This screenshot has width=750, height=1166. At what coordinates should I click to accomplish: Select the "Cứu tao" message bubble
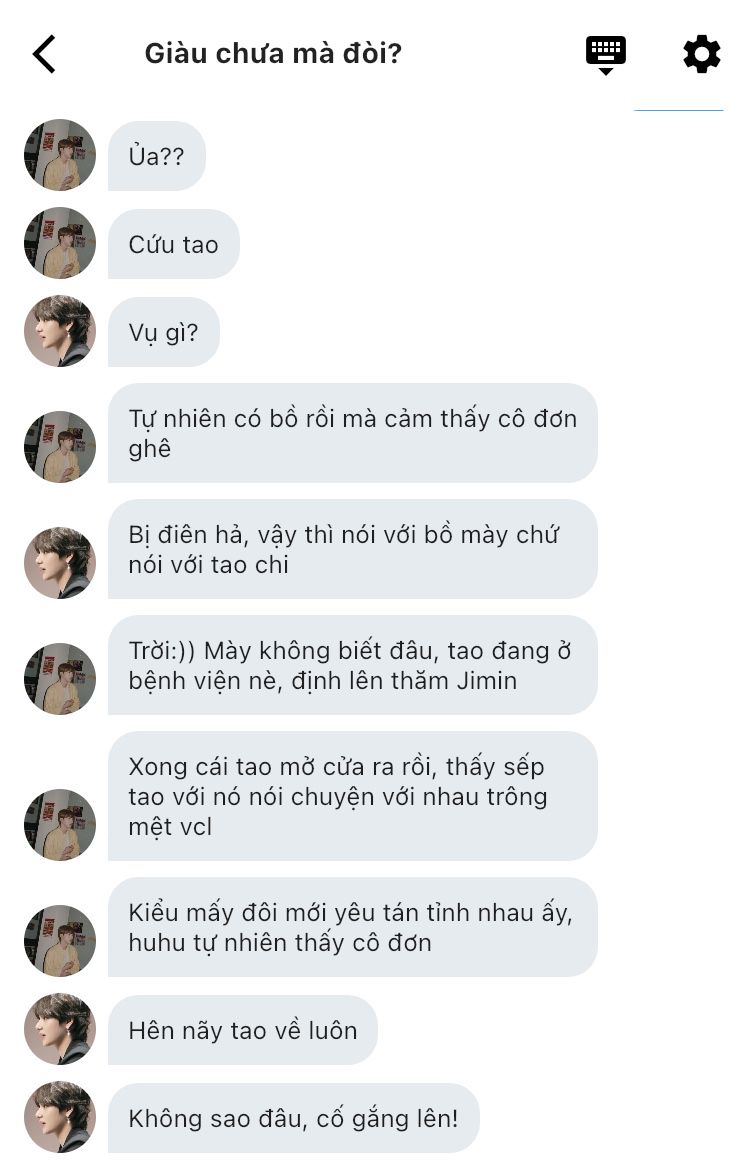point(173,244)
